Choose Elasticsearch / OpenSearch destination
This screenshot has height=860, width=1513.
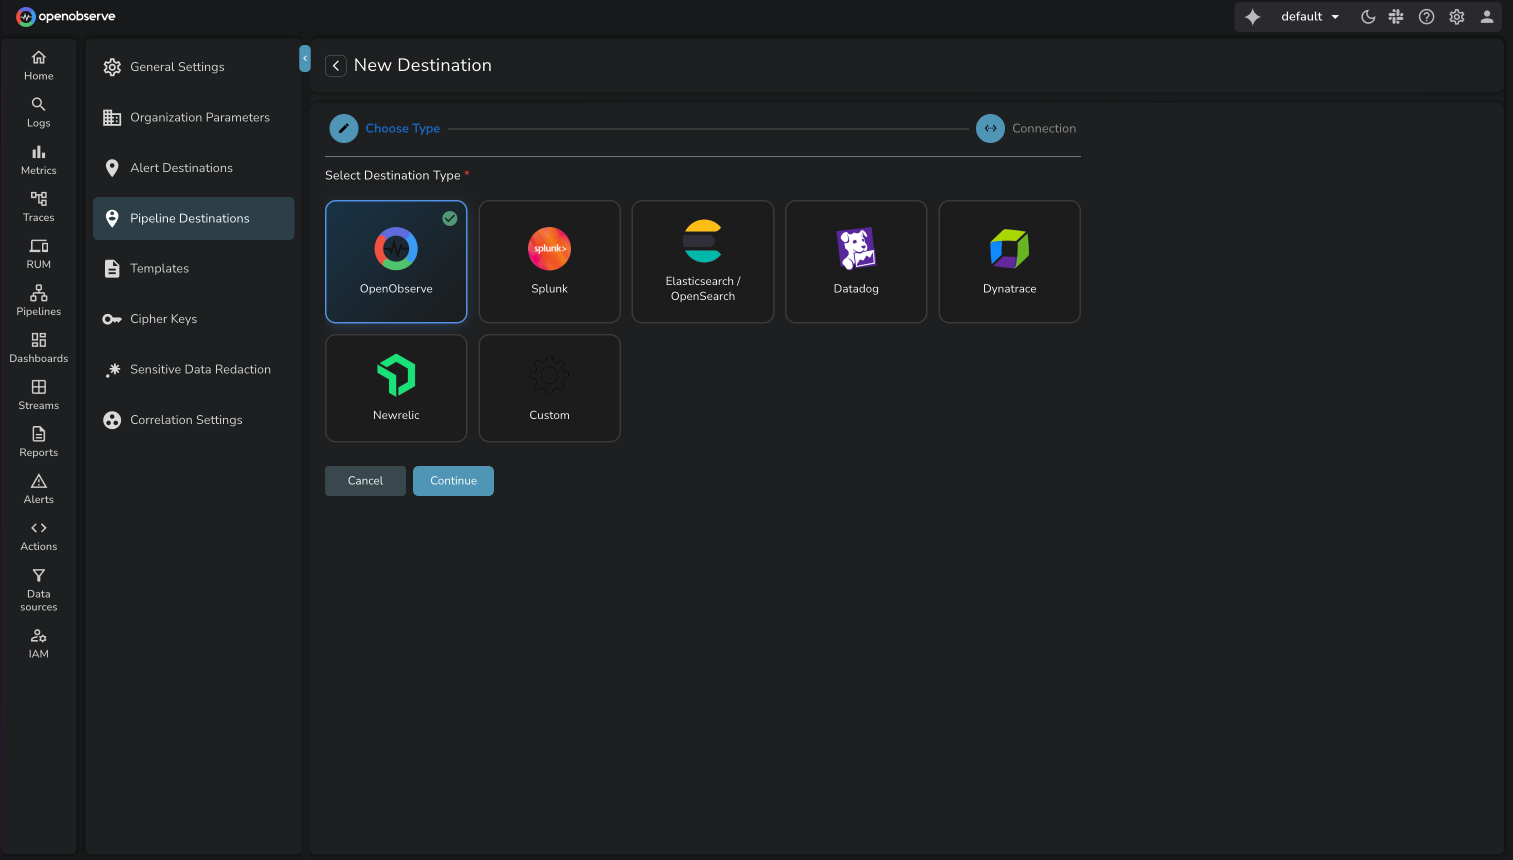tap(703, 262)
